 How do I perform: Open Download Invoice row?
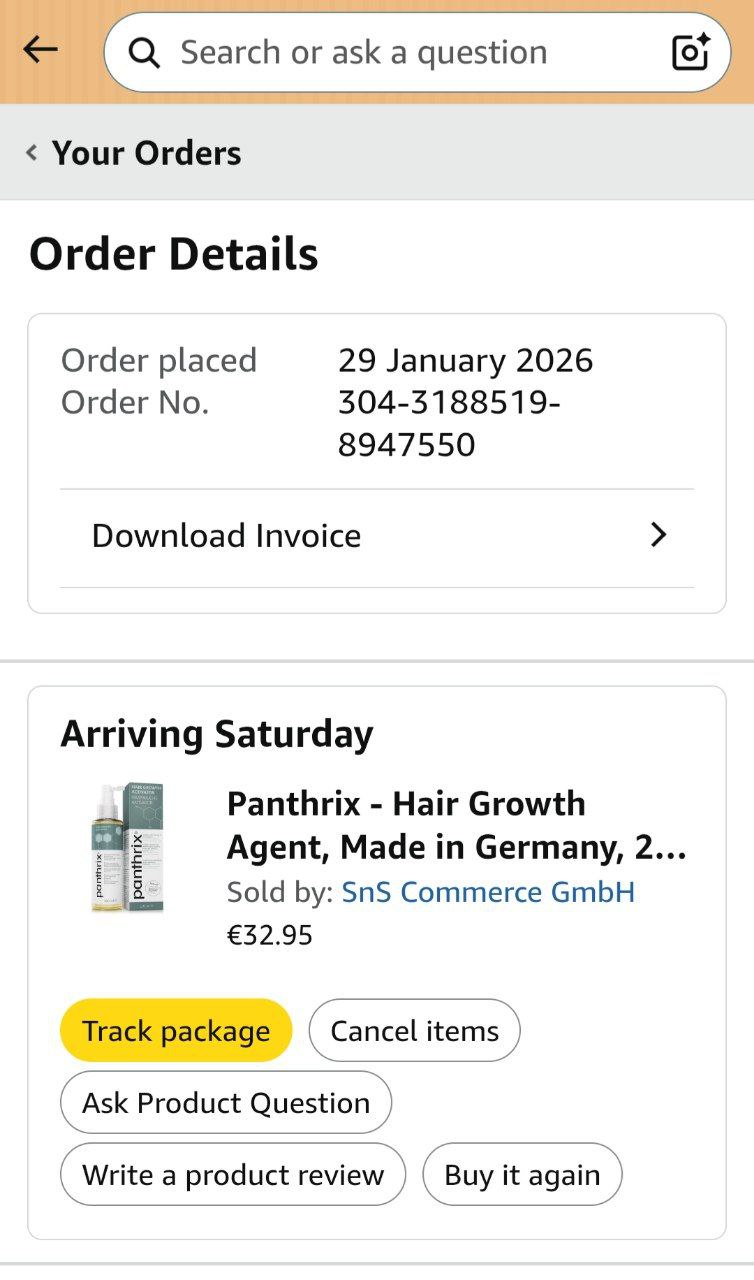click(226, 536)
